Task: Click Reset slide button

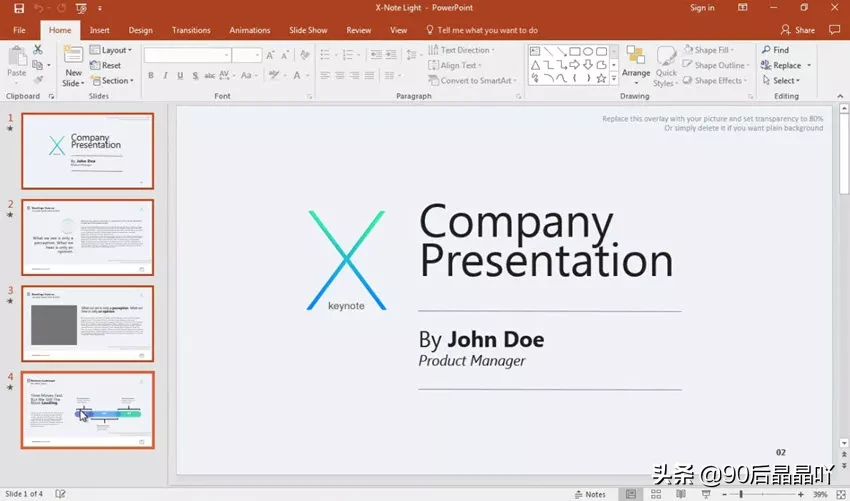Action: [106, 65]
